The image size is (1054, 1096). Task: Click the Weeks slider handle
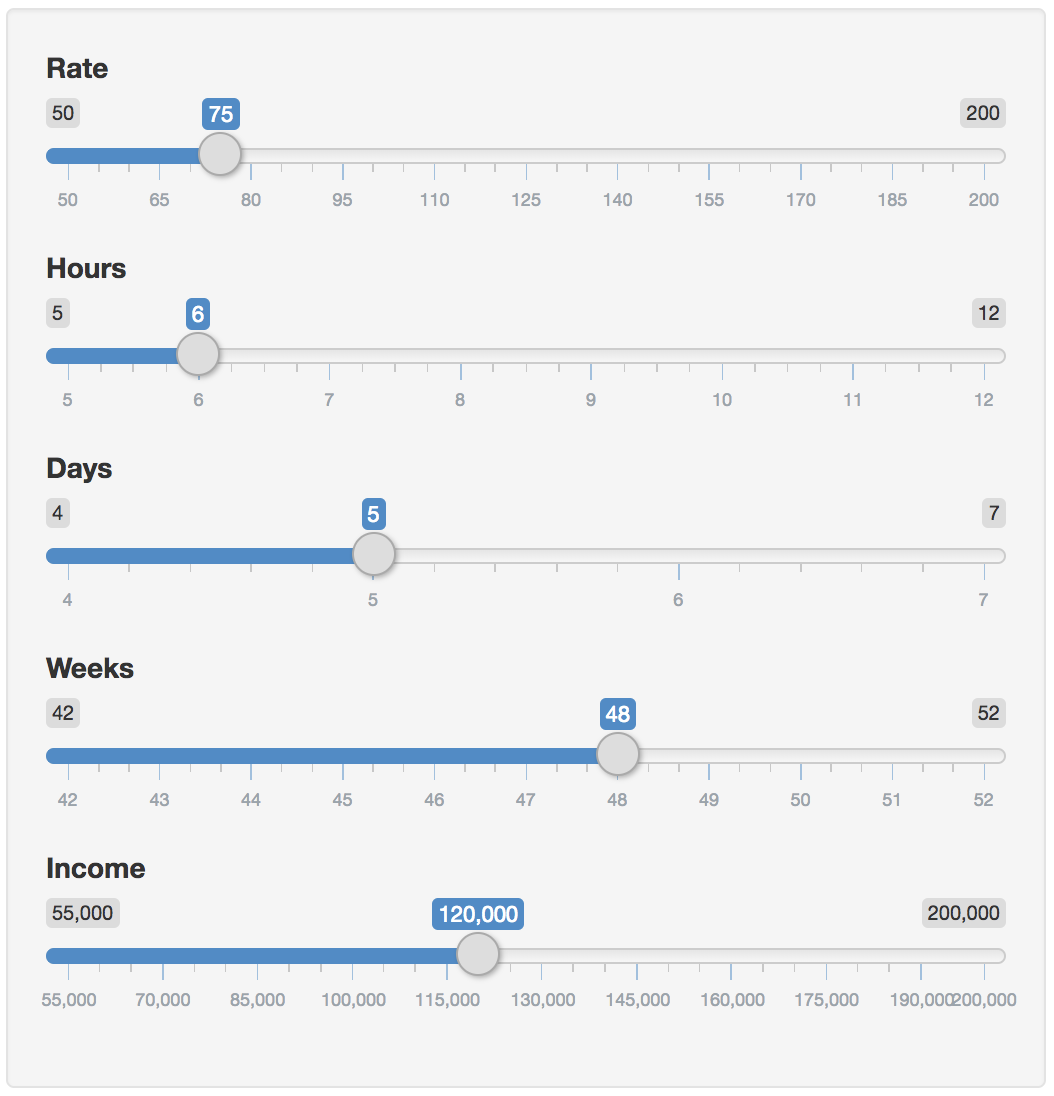pyautogui.click(x=618, y=754)
